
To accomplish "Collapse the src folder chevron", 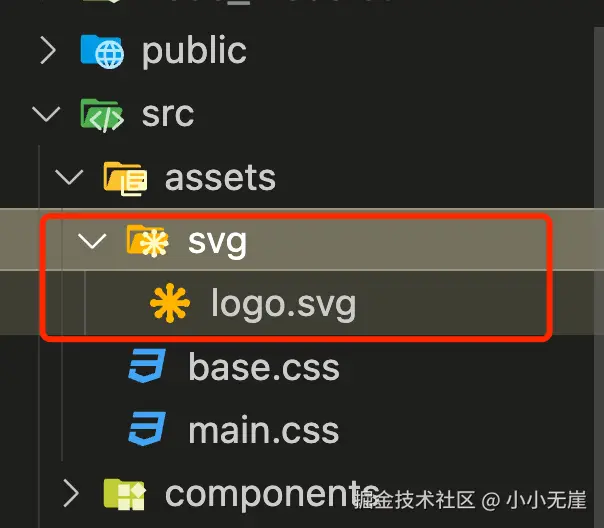I will coord(47,115).
